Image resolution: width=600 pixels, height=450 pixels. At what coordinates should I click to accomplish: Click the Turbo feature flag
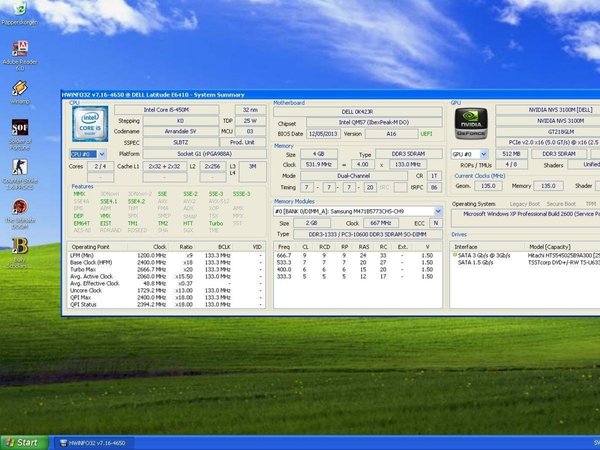click(x=216, y=223)
